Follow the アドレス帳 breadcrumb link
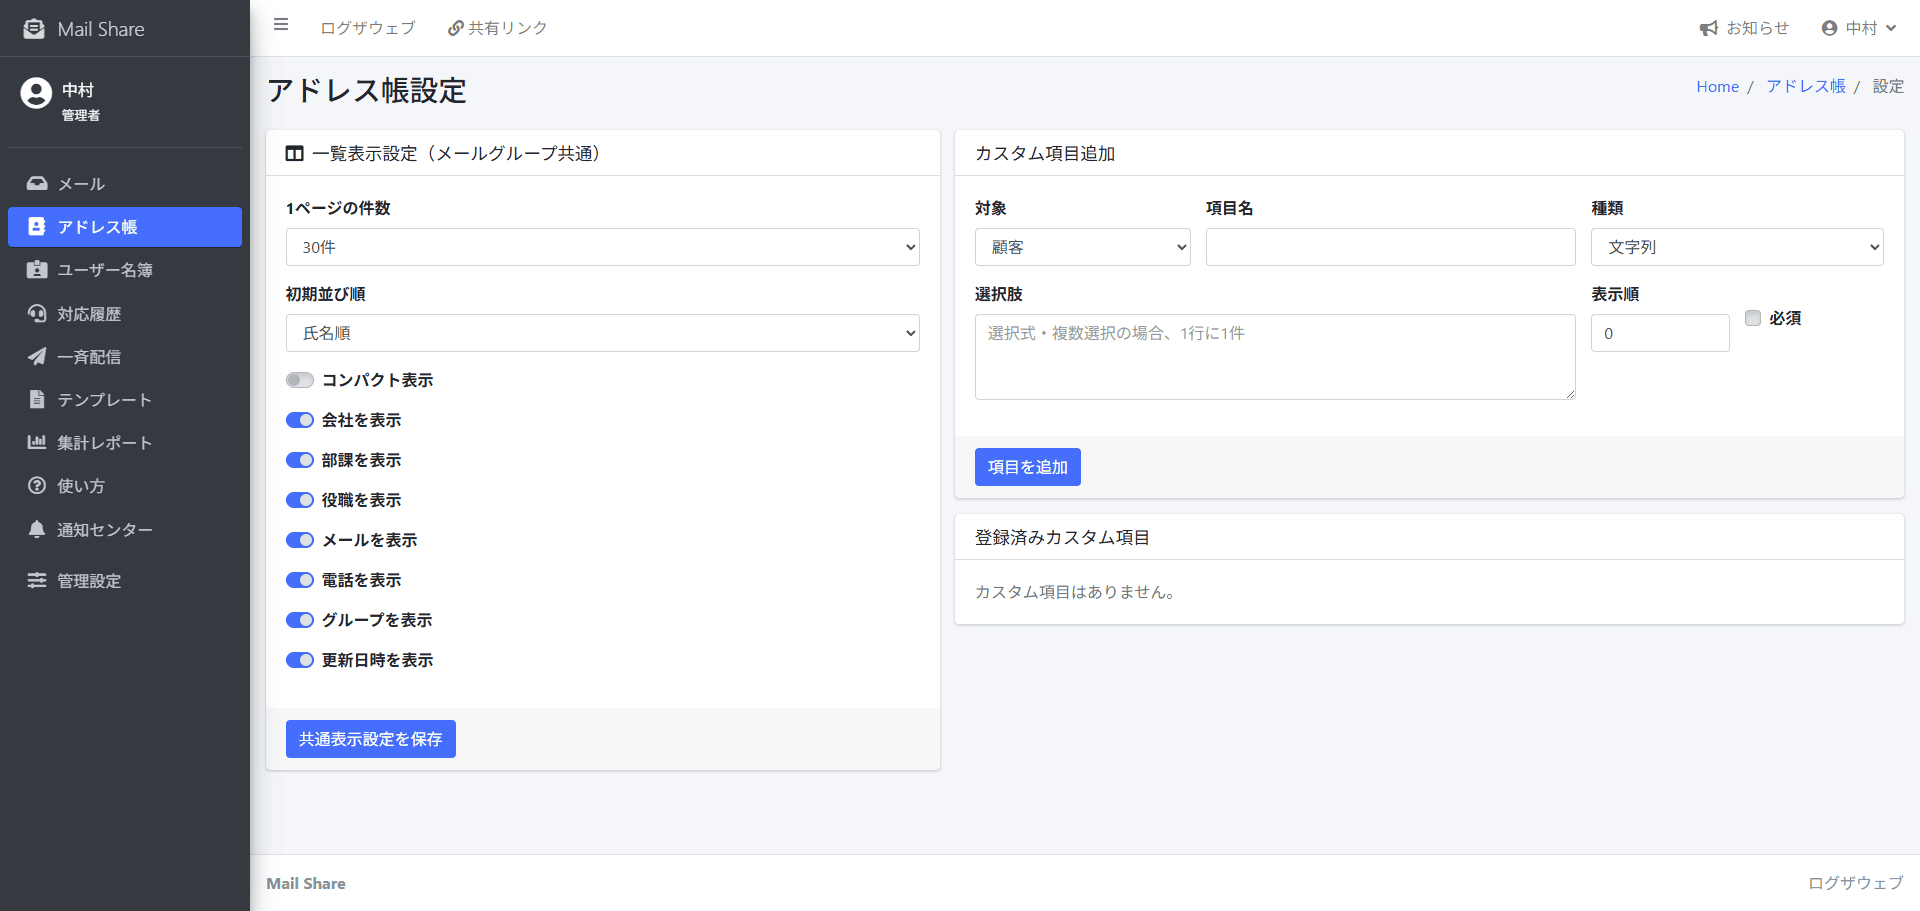The height and width of the screenshot is (911, 1920). (1806, 87)
